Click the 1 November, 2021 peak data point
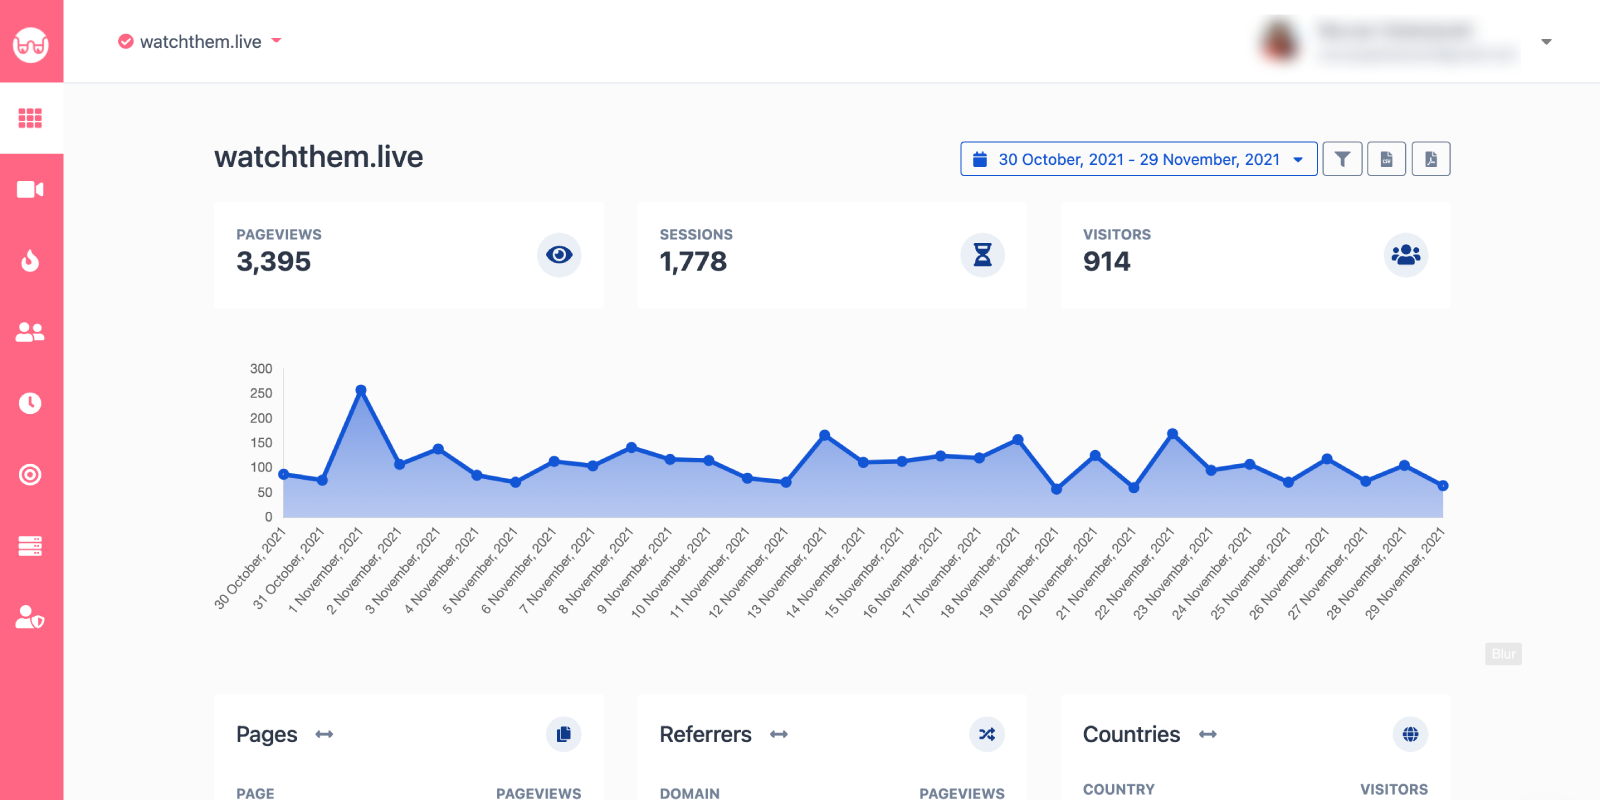 coord(361,390)
